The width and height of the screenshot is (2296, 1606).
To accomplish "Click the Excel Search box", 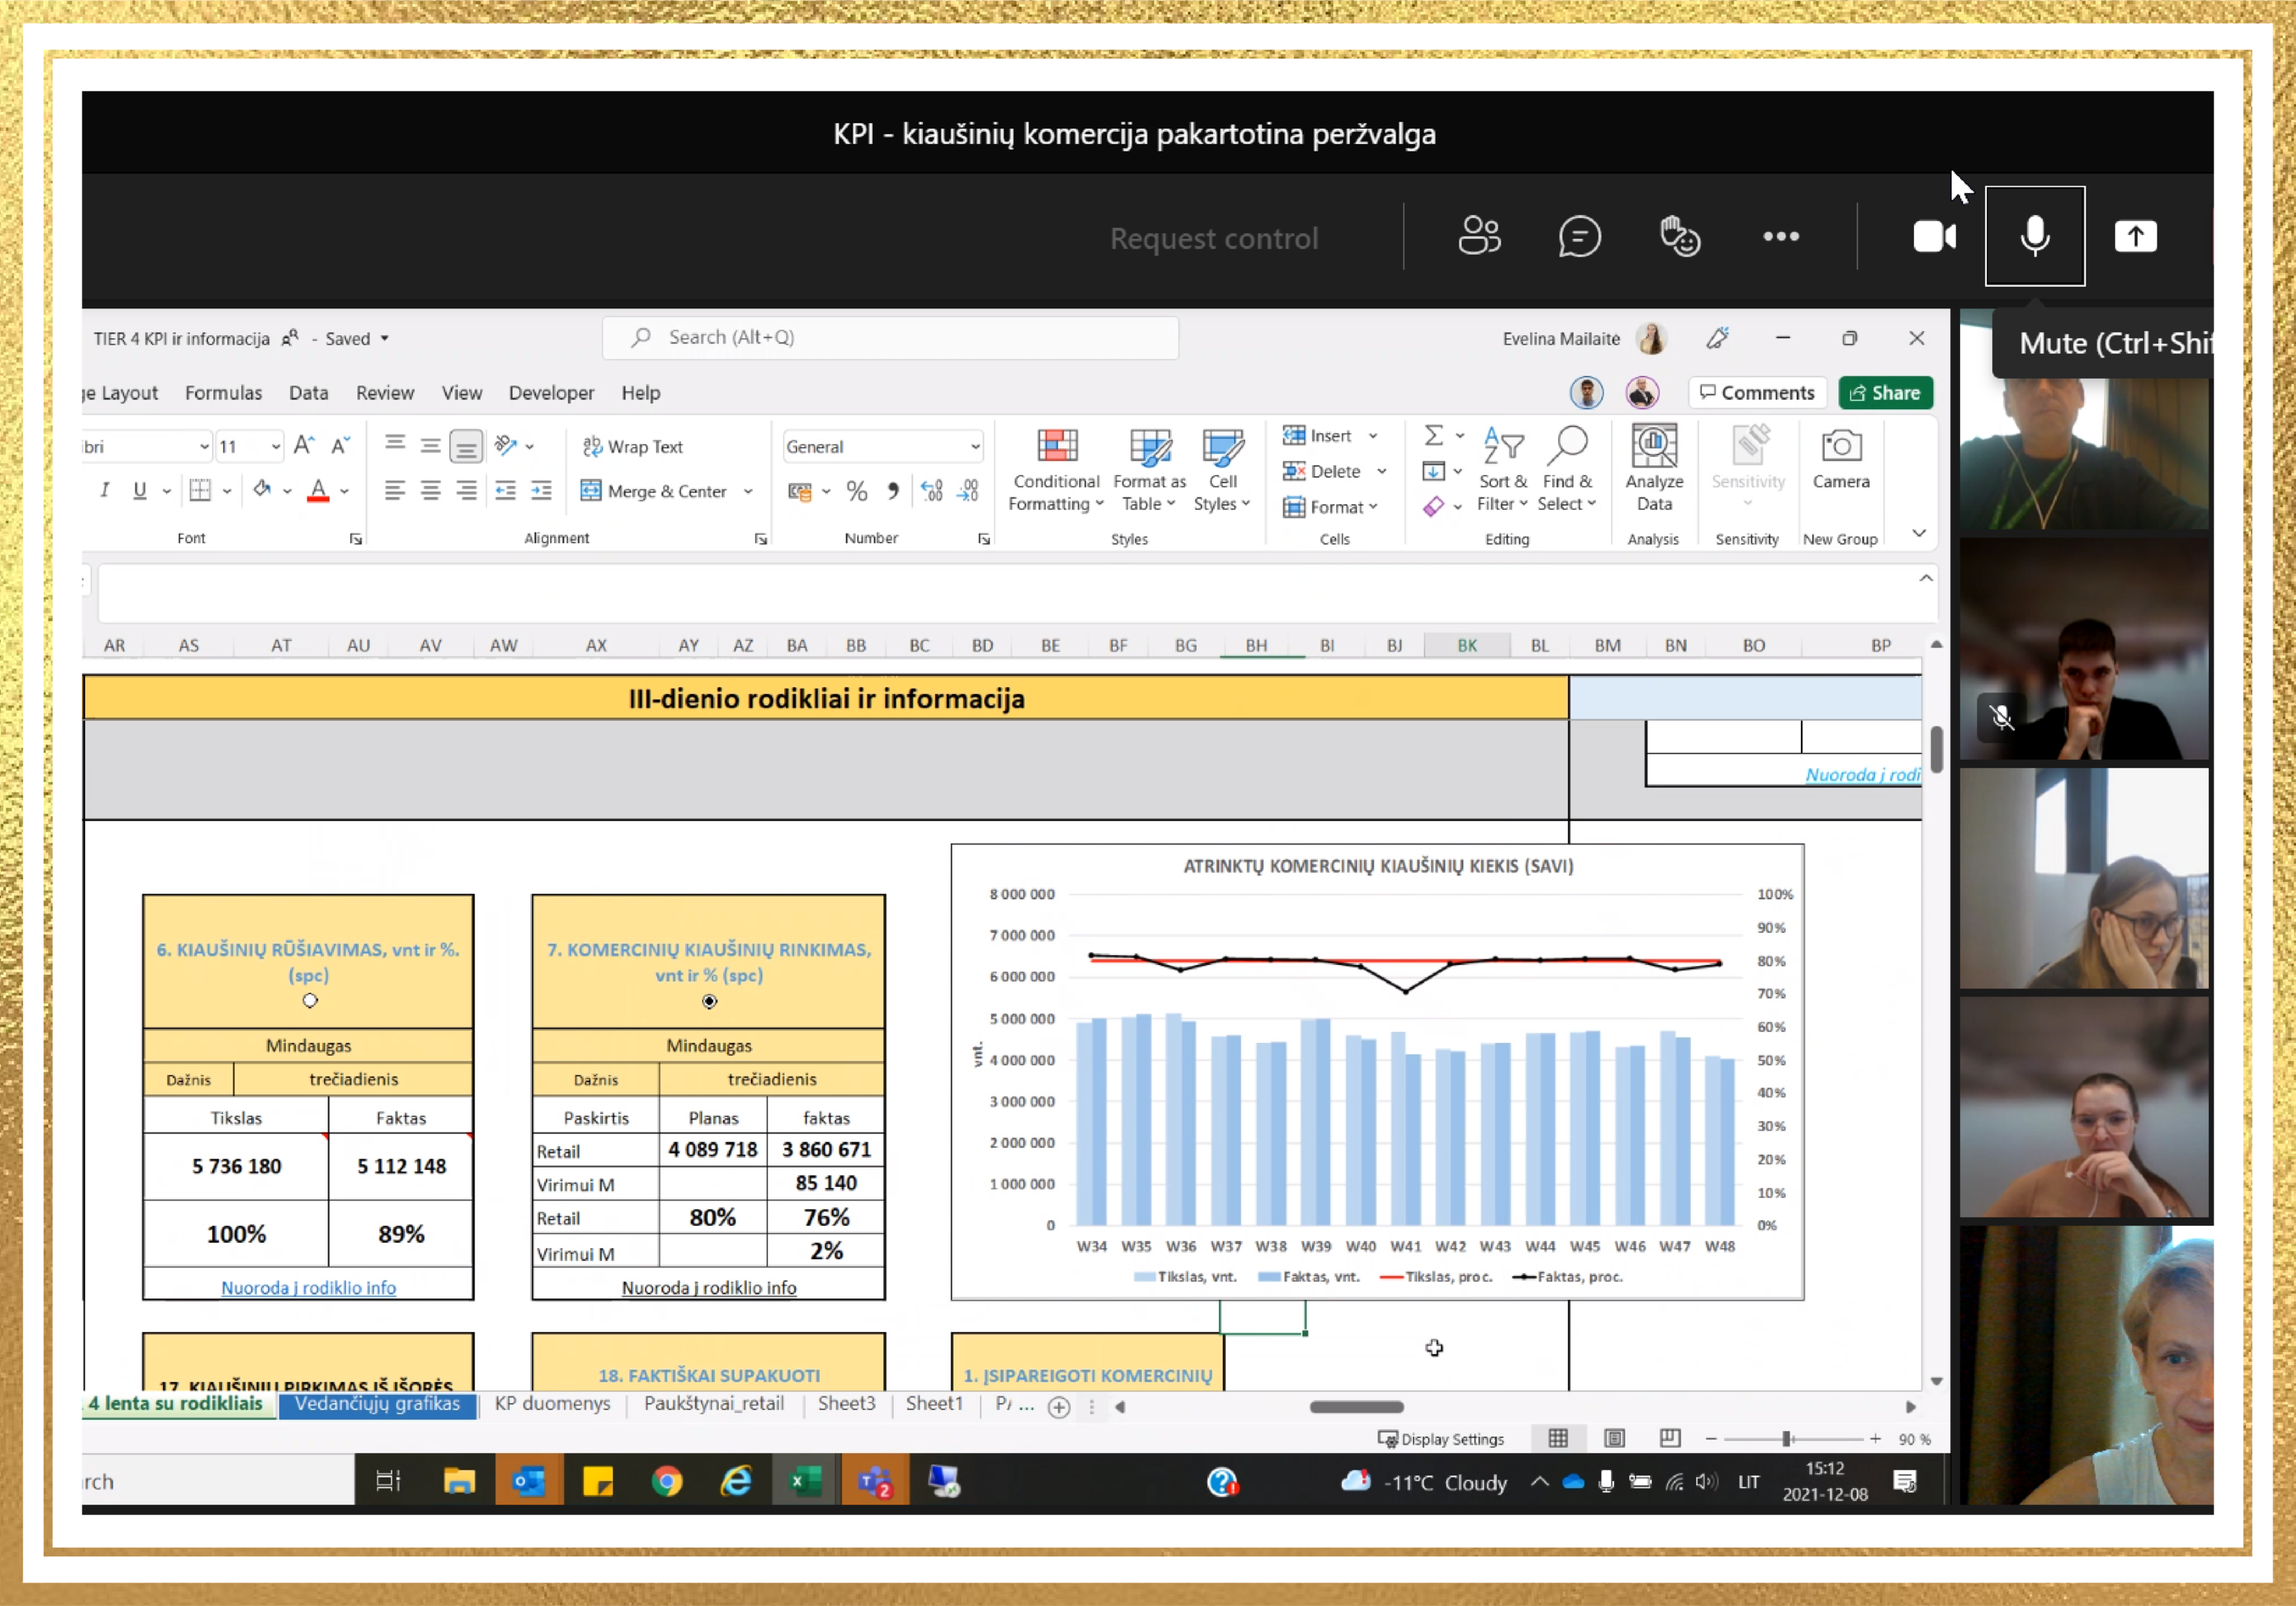I will click(890, 338).
